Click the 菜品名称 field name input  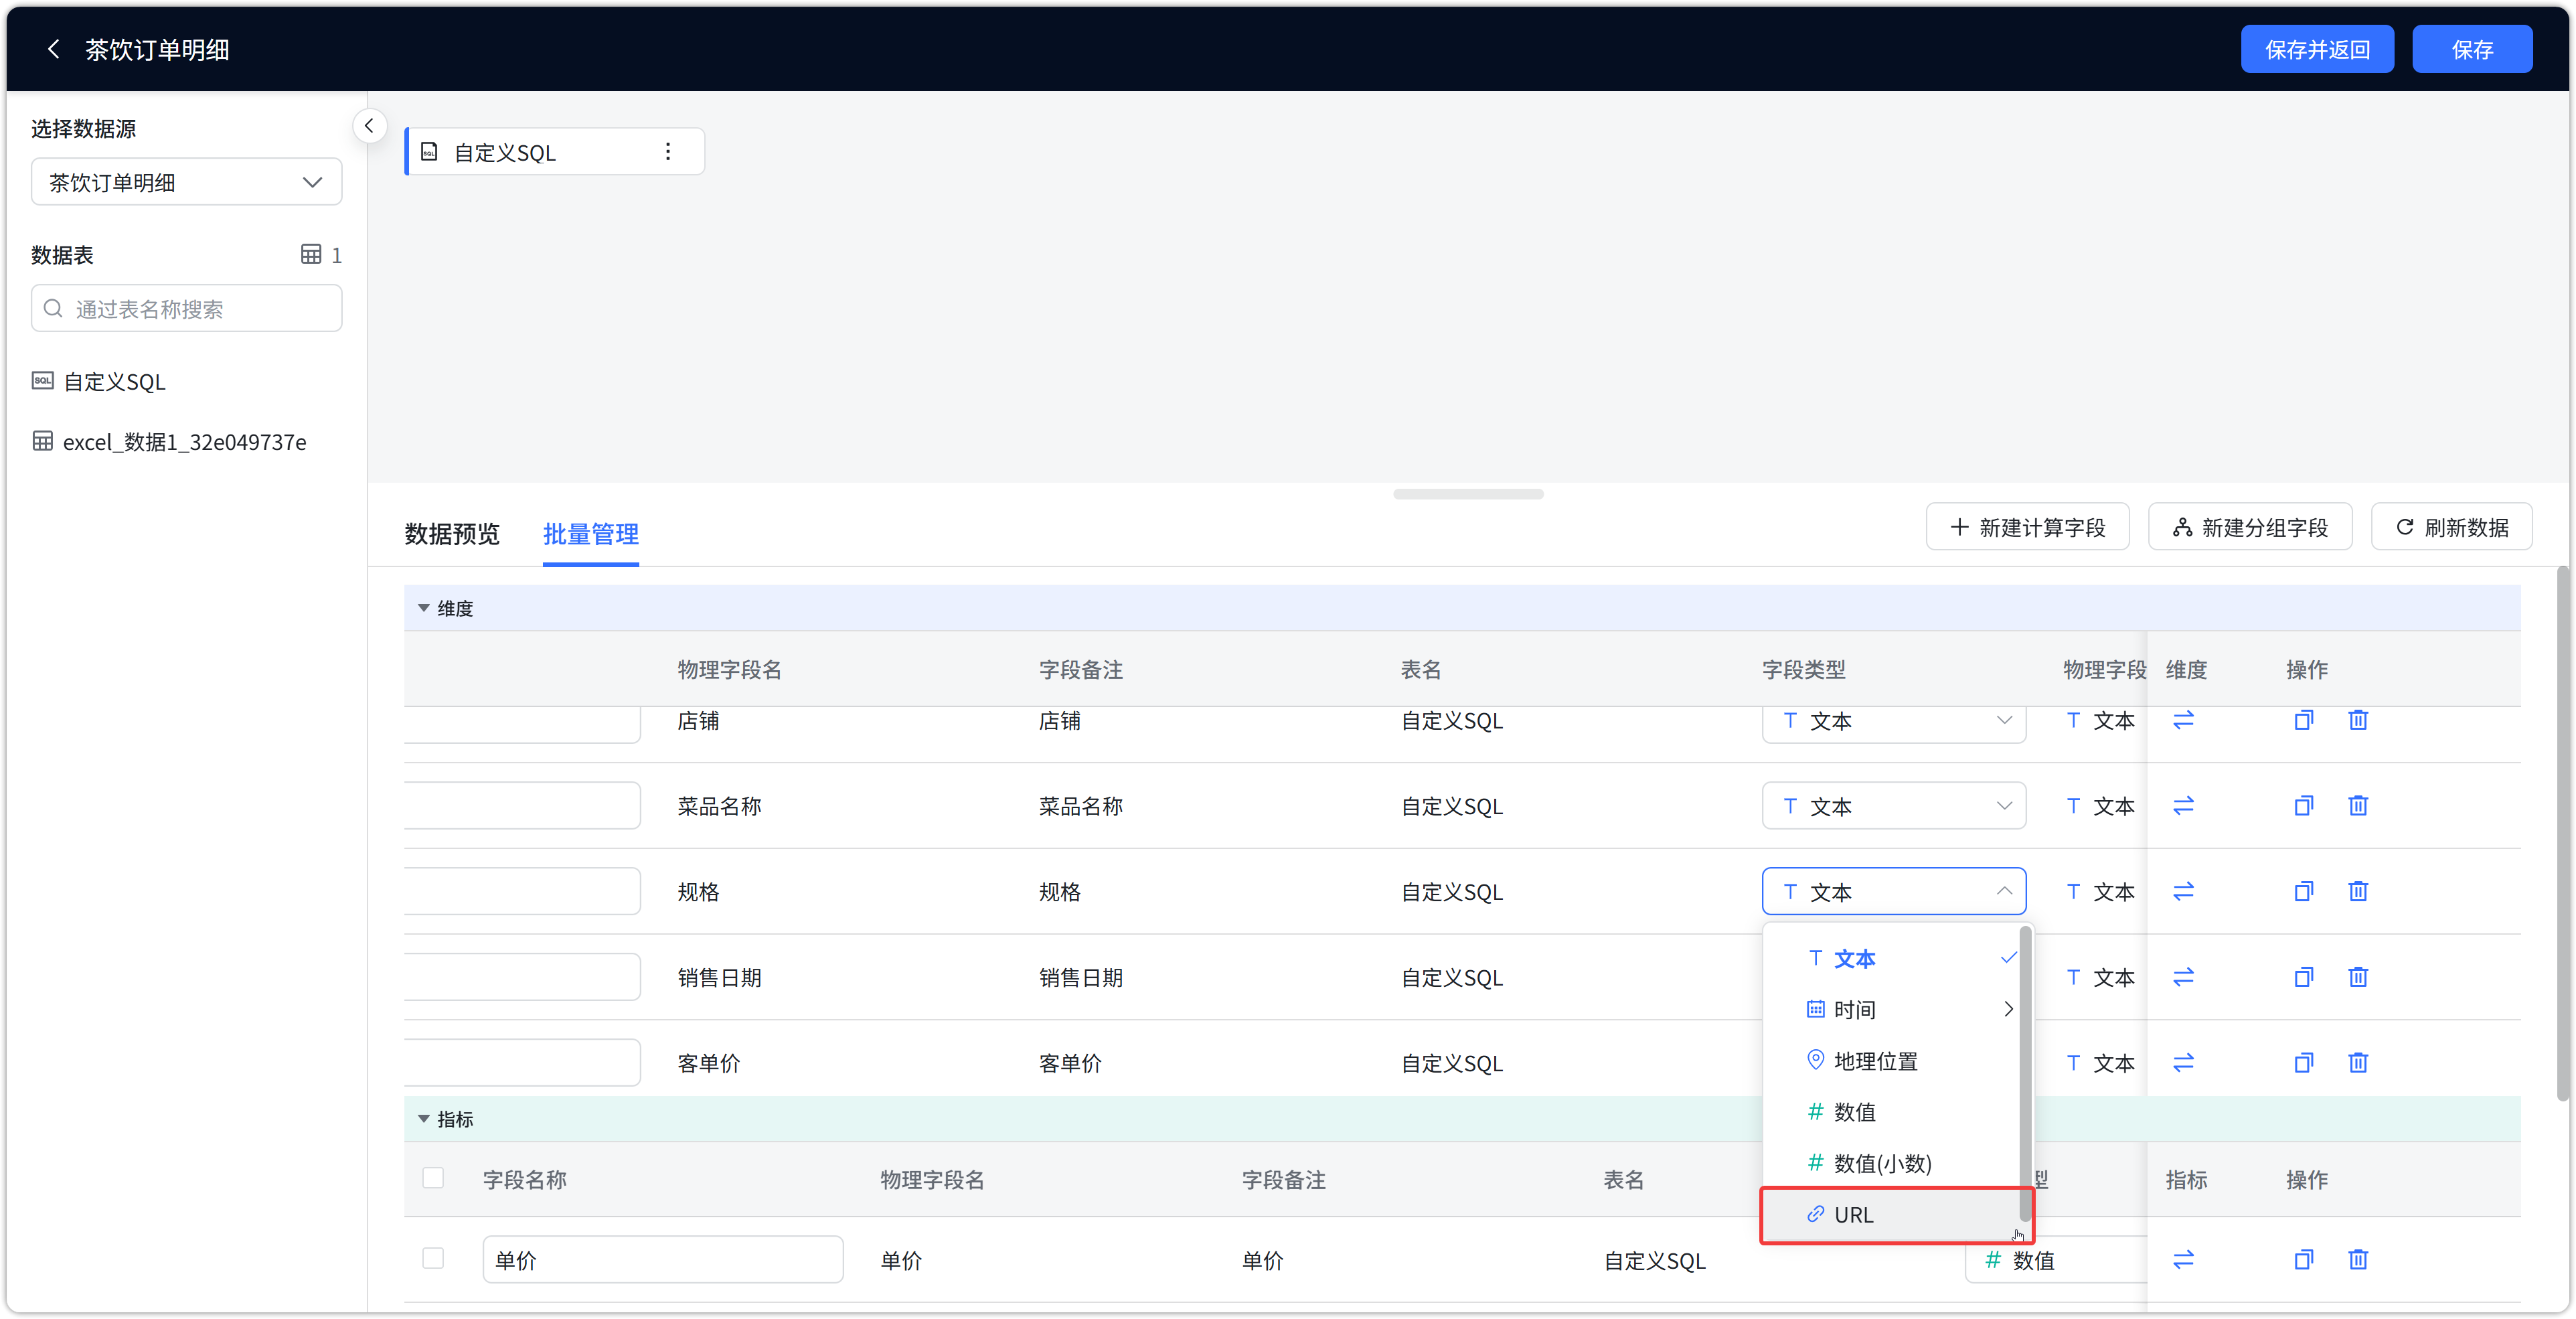(x=522, y=806)
